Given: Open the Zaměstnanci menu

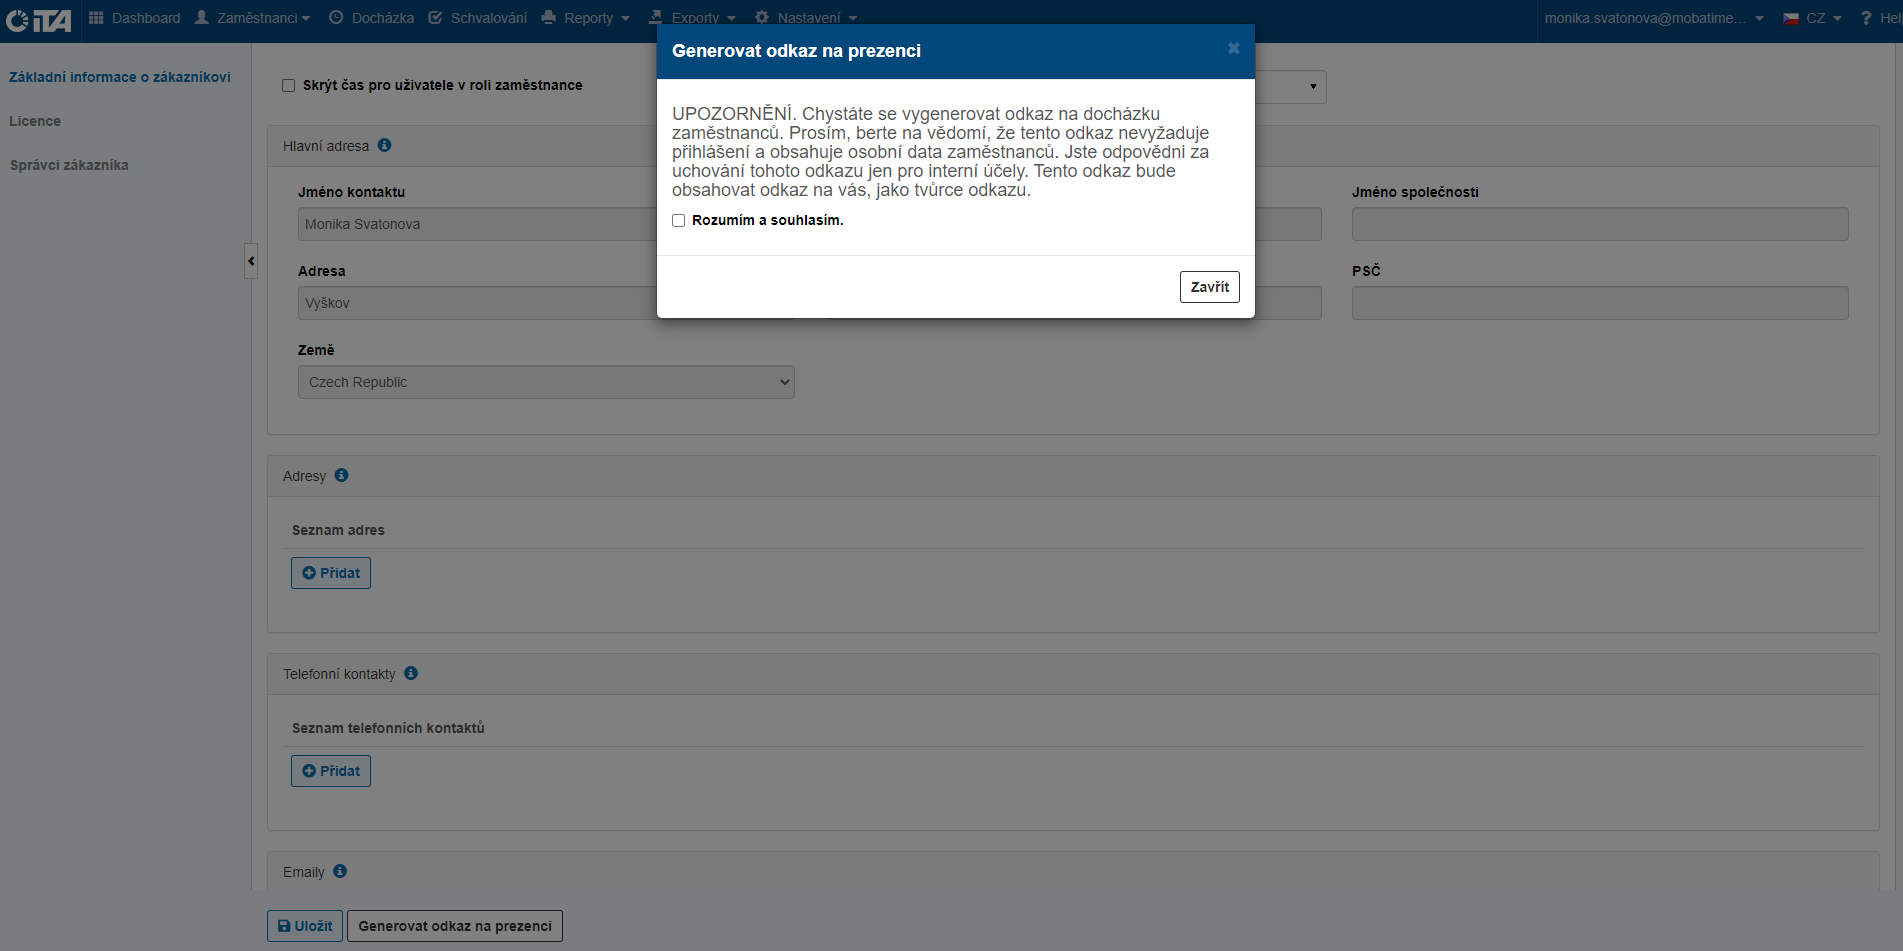Looking at the screenshot, I should pyautogui.click(x=253, y=18).
